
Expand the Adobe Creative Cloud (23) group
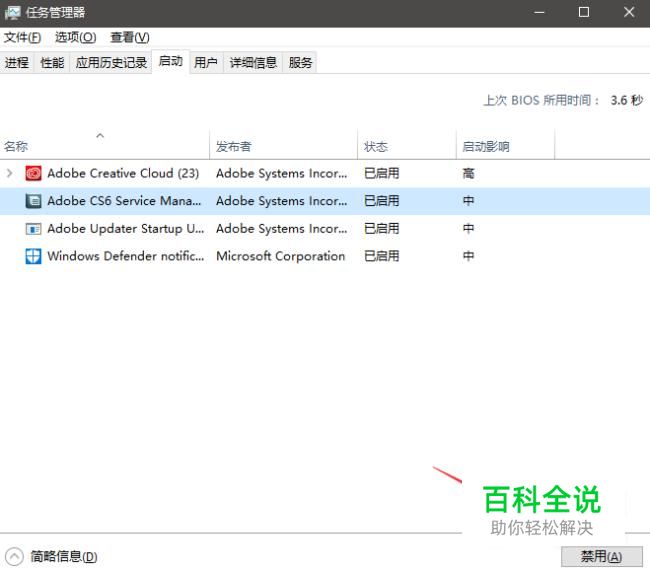point(10,173)
